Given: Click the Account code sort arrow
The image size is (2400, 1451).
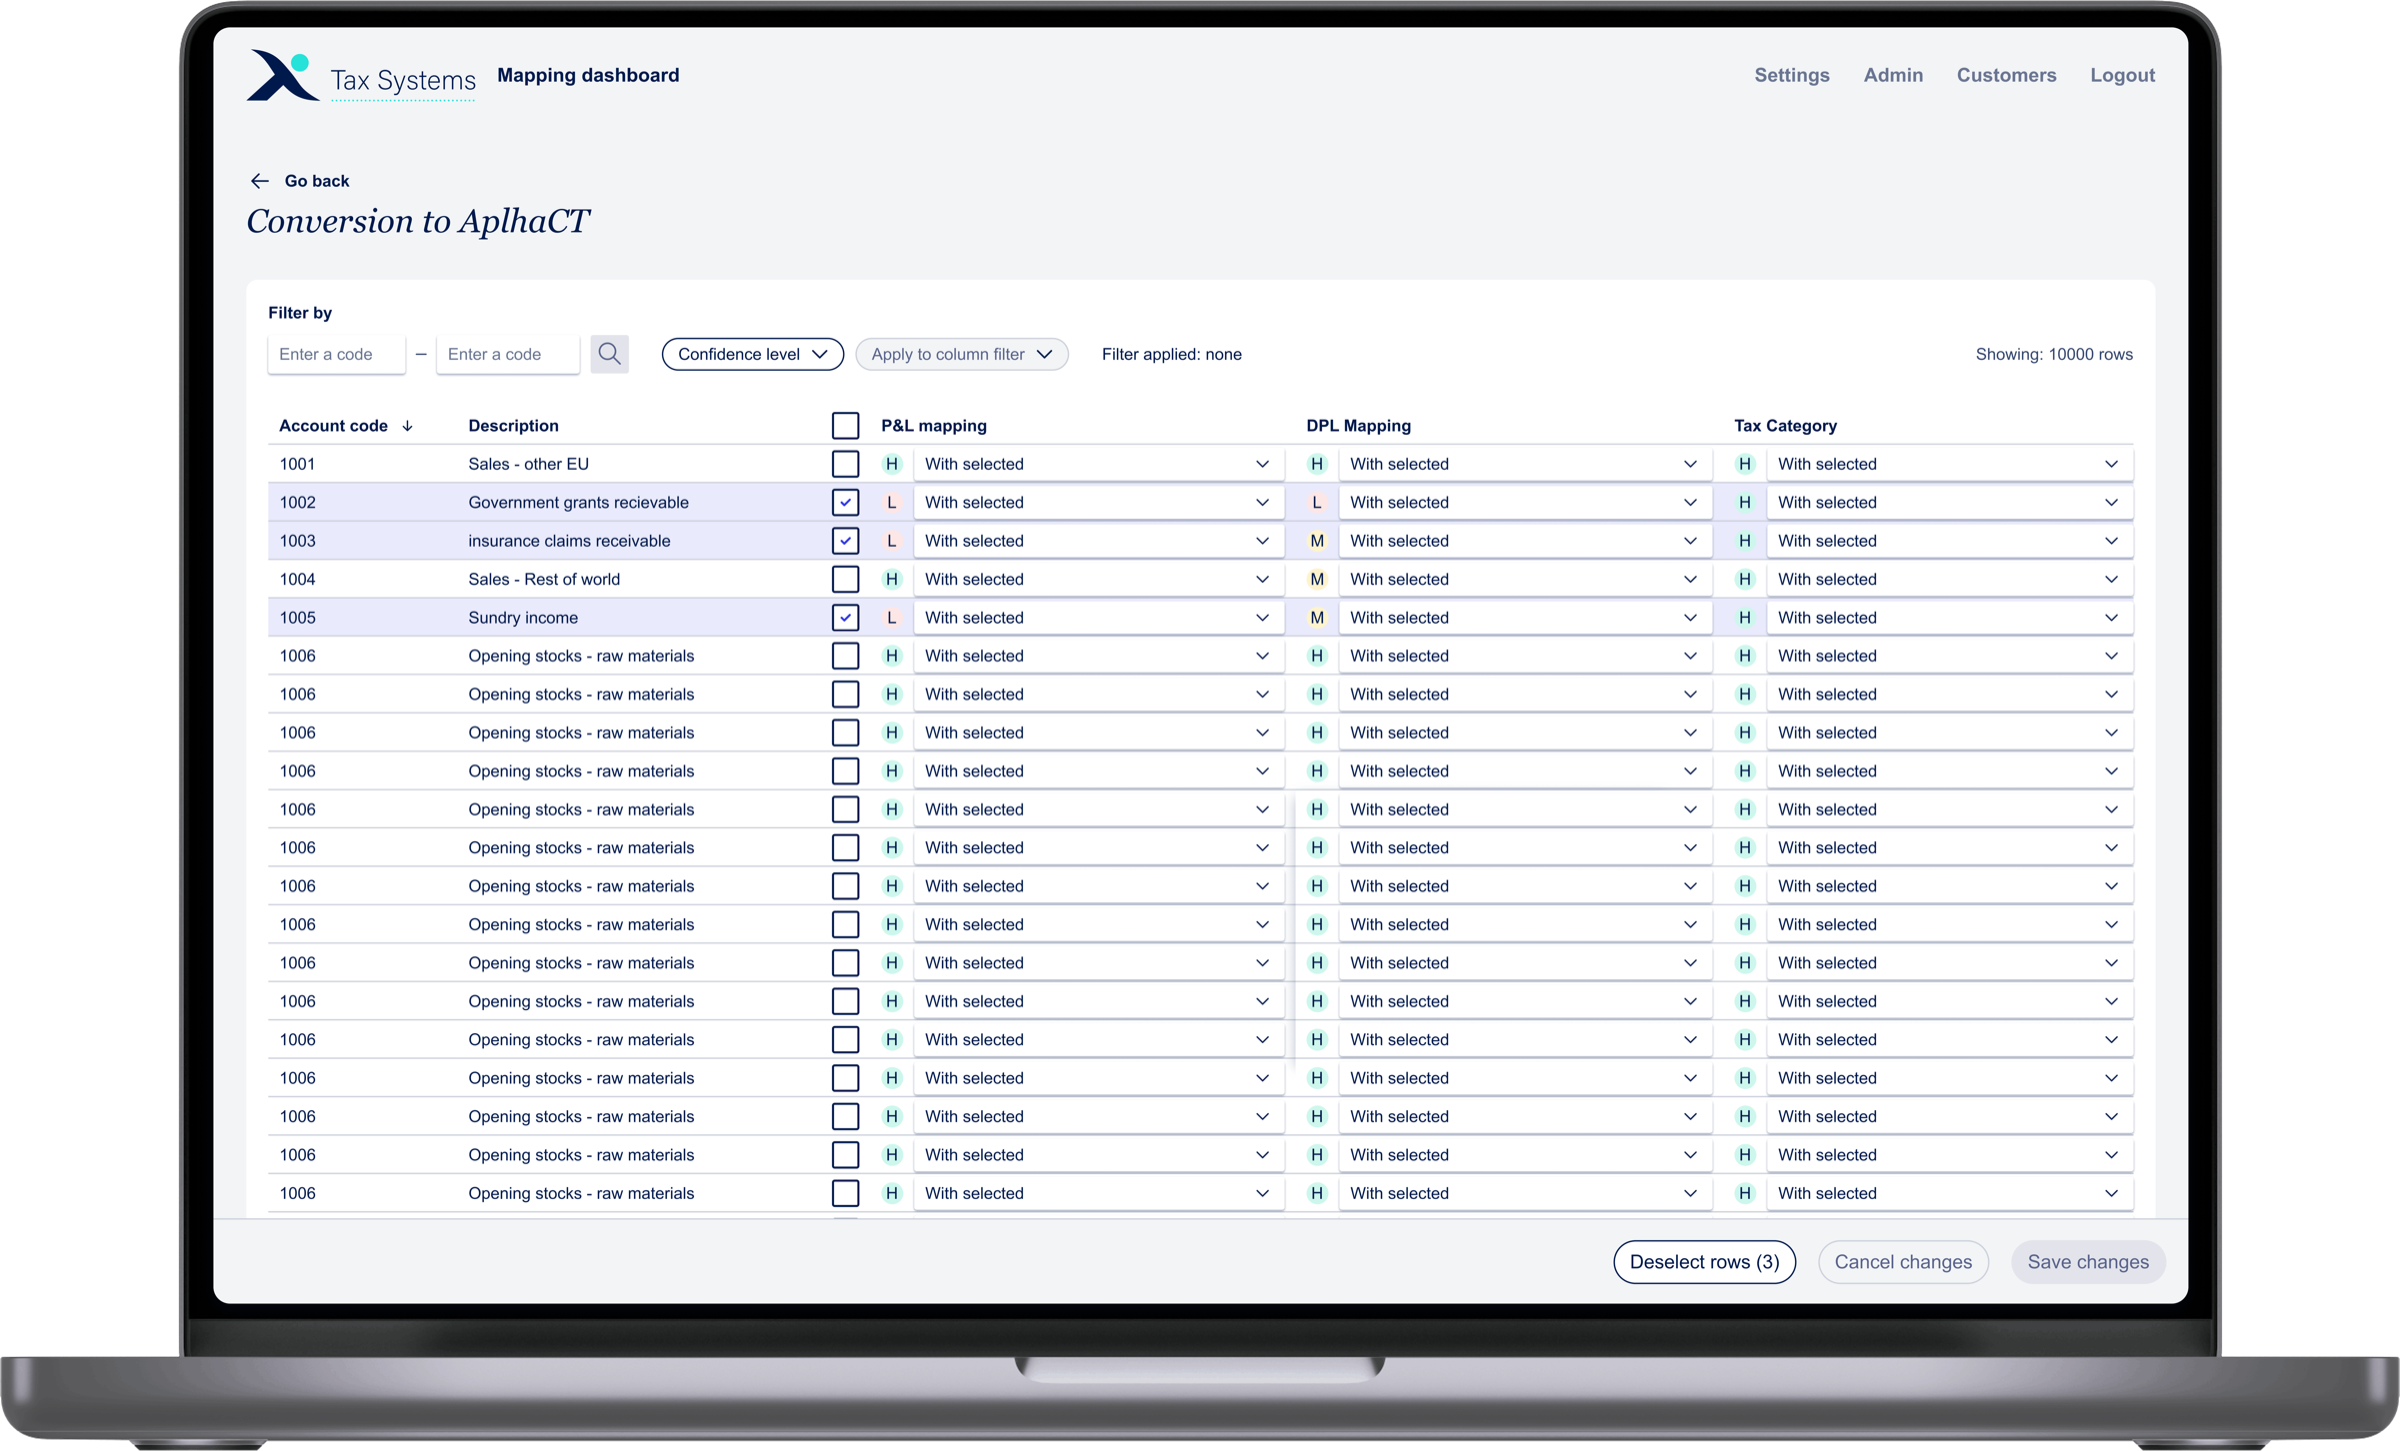Looking at the screenshot, I should 408,426.
